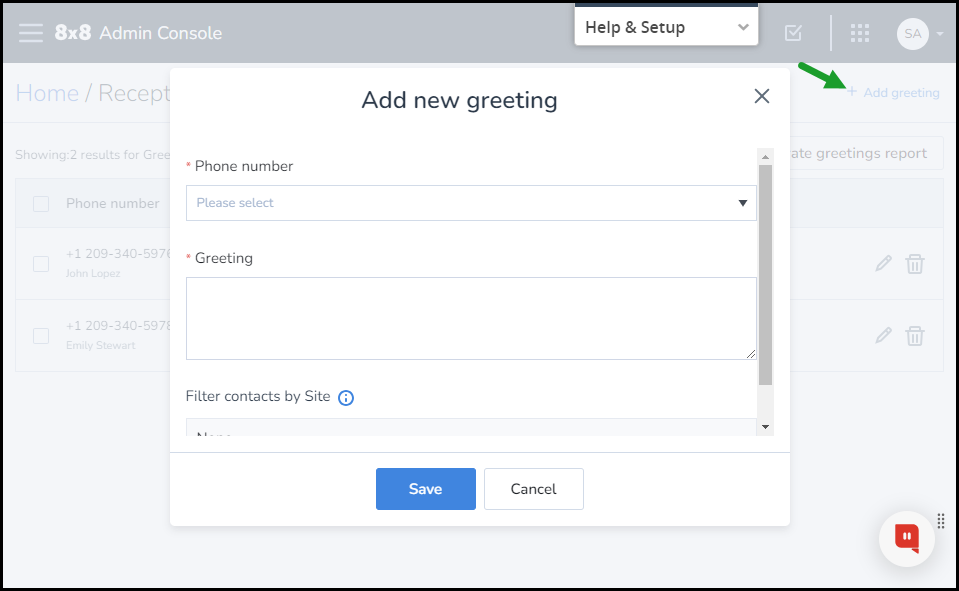Tick the select-all checkbox in Phone number header

click(41, 204)
